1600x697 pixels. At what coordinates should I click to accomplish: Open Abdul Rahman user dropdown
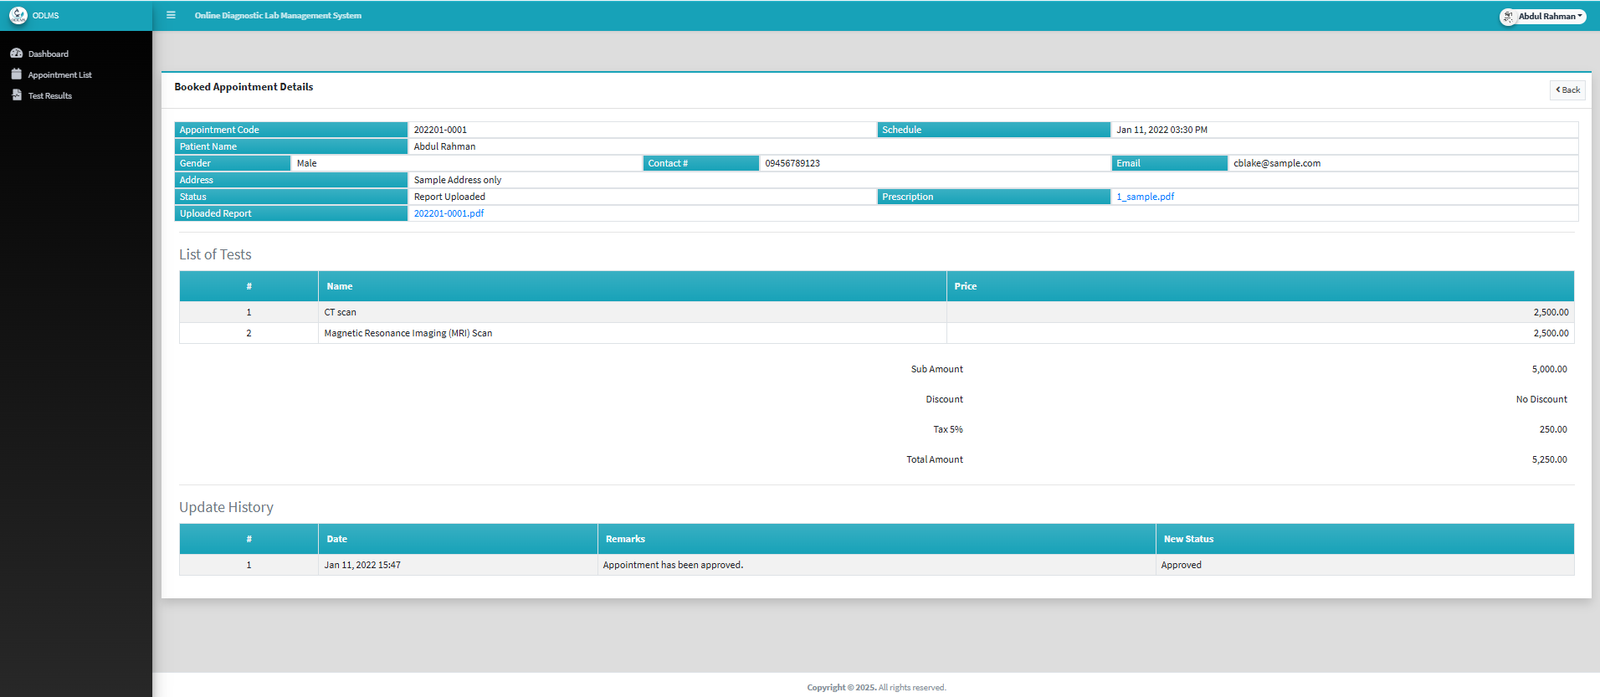tap(1550, 17)
